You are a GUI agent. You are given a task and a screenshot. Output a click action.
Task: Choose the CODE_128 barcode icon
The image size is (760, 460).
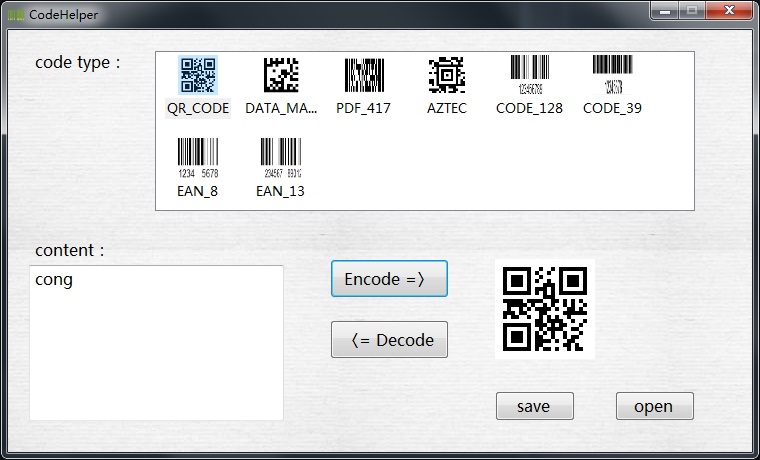530,74
